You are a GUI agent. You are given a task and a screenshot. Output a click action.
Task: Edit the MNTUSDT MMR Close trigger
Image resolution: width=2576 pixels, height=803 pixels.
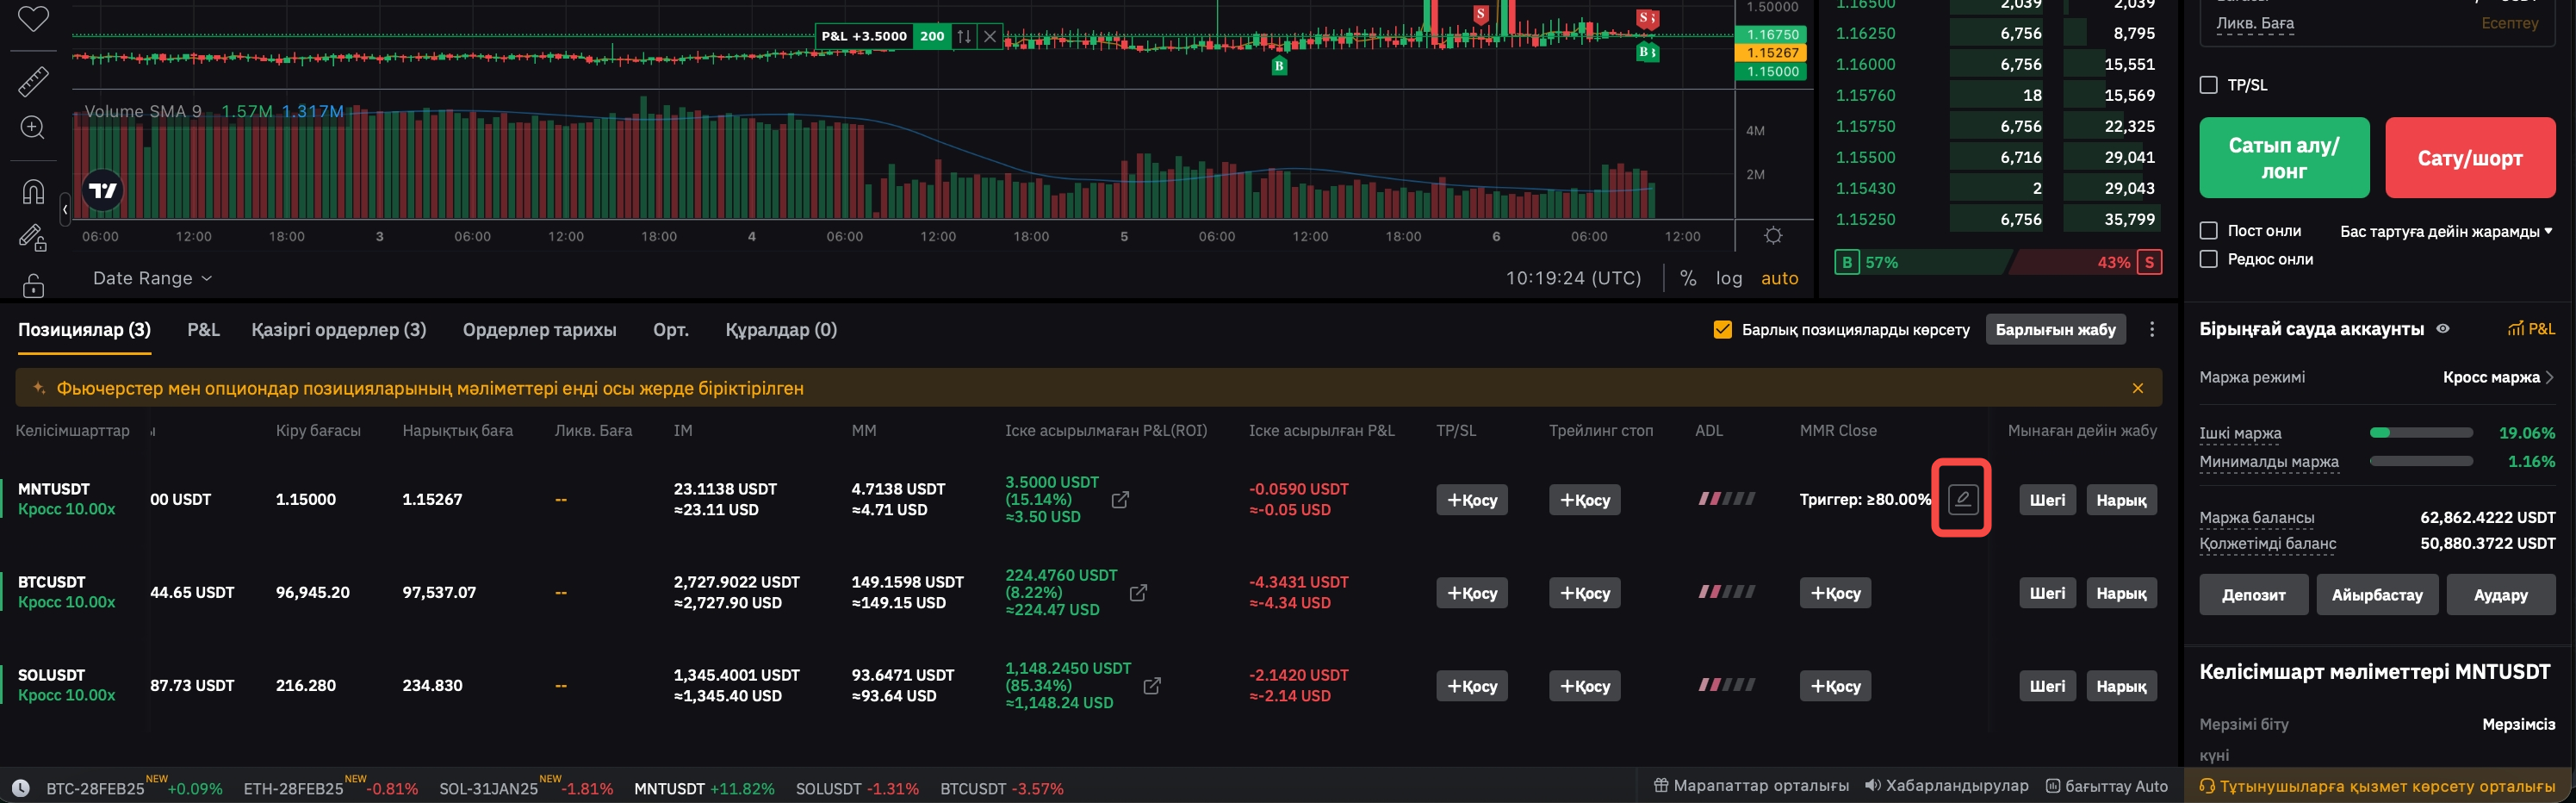(1961, 499)
